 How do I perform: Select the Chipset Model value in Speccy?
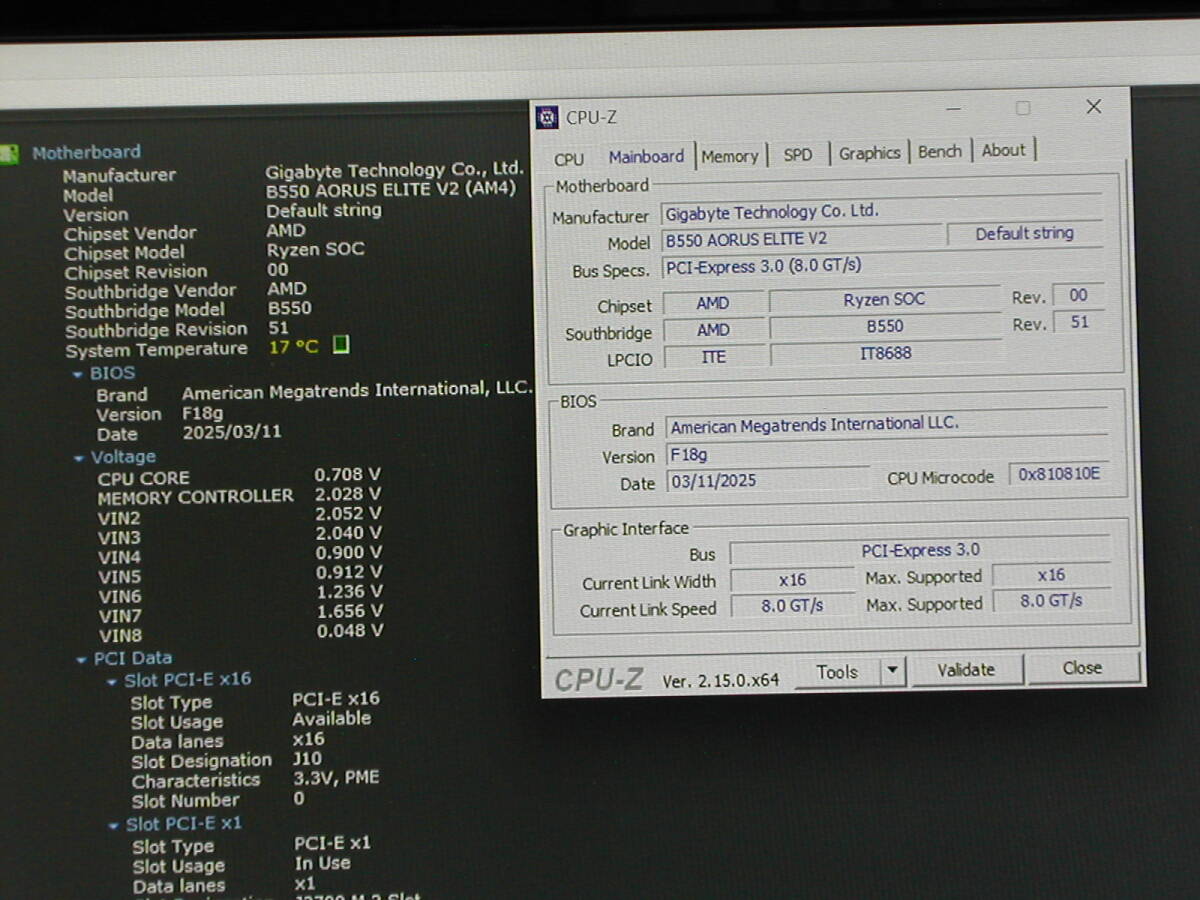[x=315, y=249]
